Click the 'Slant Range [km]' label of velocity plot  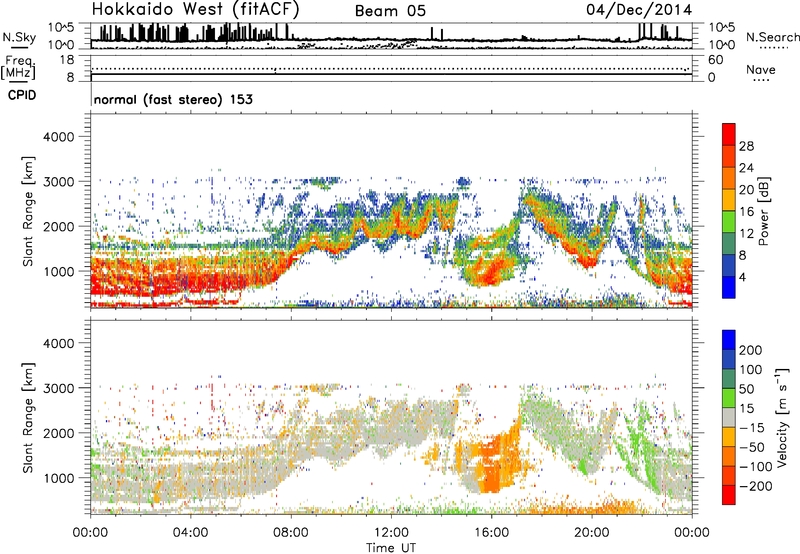pyautogui.click(x=28, y=418)
